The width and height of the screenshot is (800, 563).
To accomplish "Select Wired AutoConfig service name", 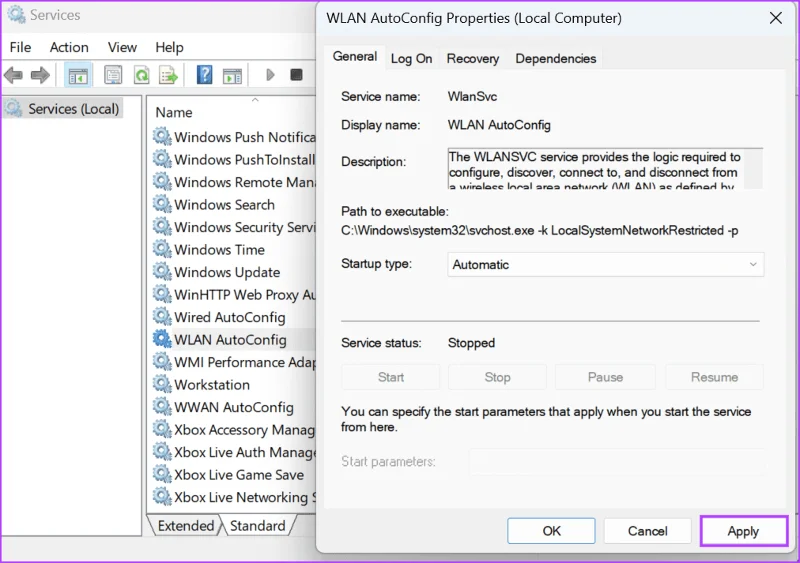I will 230,317.
